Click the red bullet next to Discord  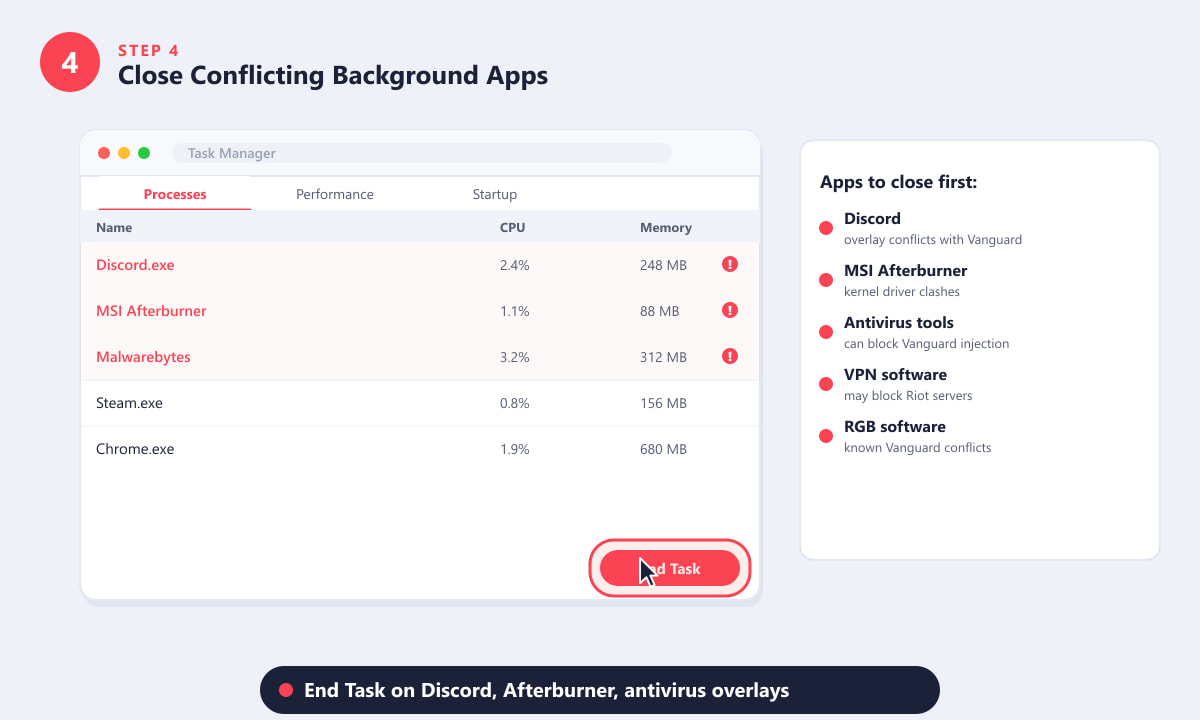click(x=826, y=228)
